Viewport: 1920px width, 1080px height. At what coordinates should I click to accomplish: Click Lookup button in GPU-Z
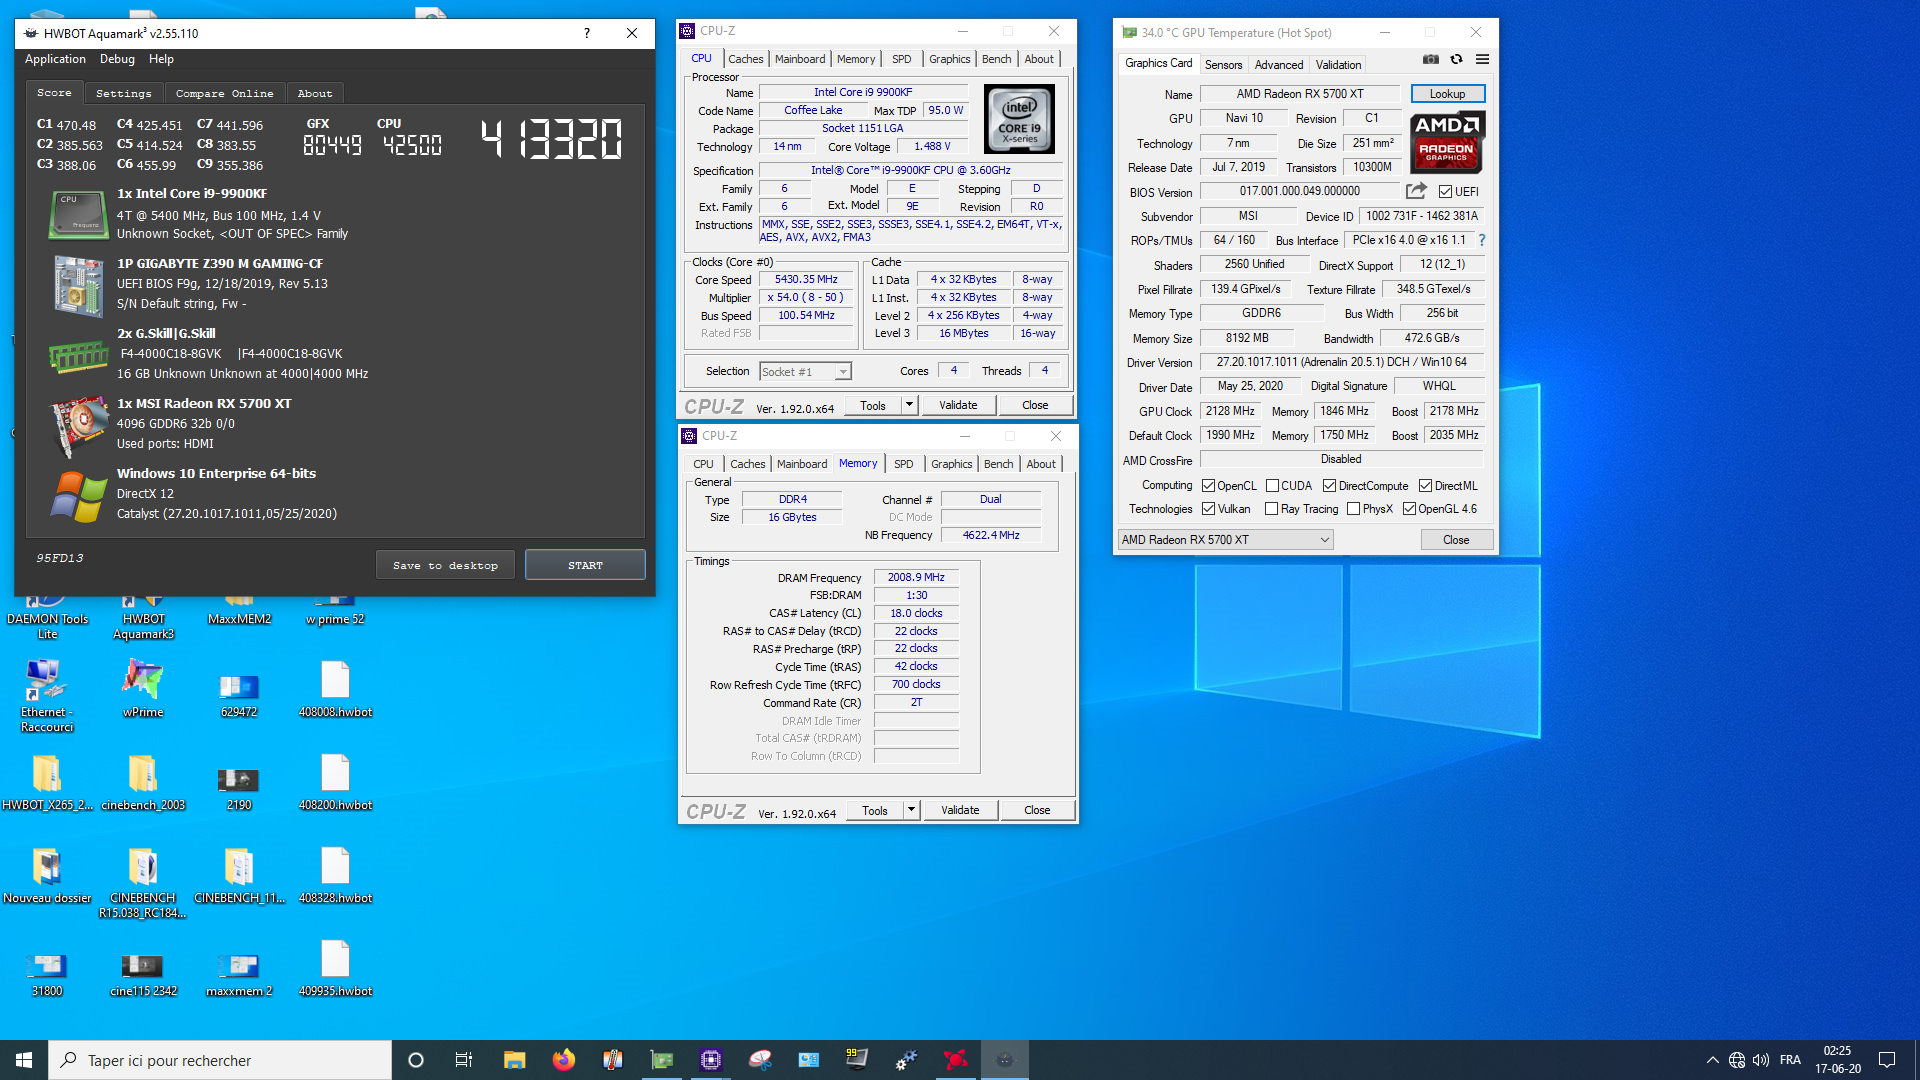pyautogui.click(x=1447, y=94)
